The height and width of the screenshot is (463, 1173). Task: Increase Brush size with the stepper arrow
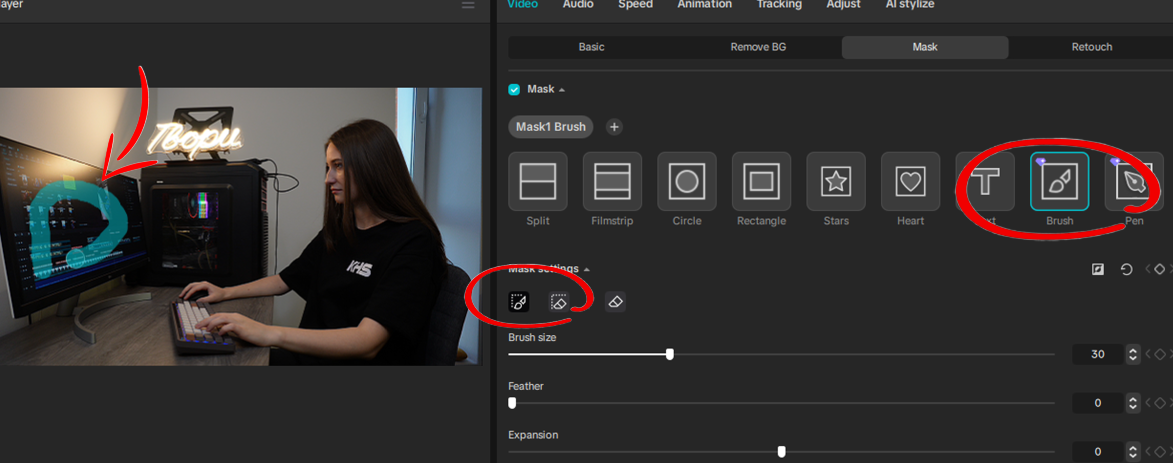click(x=1133, y=350)
